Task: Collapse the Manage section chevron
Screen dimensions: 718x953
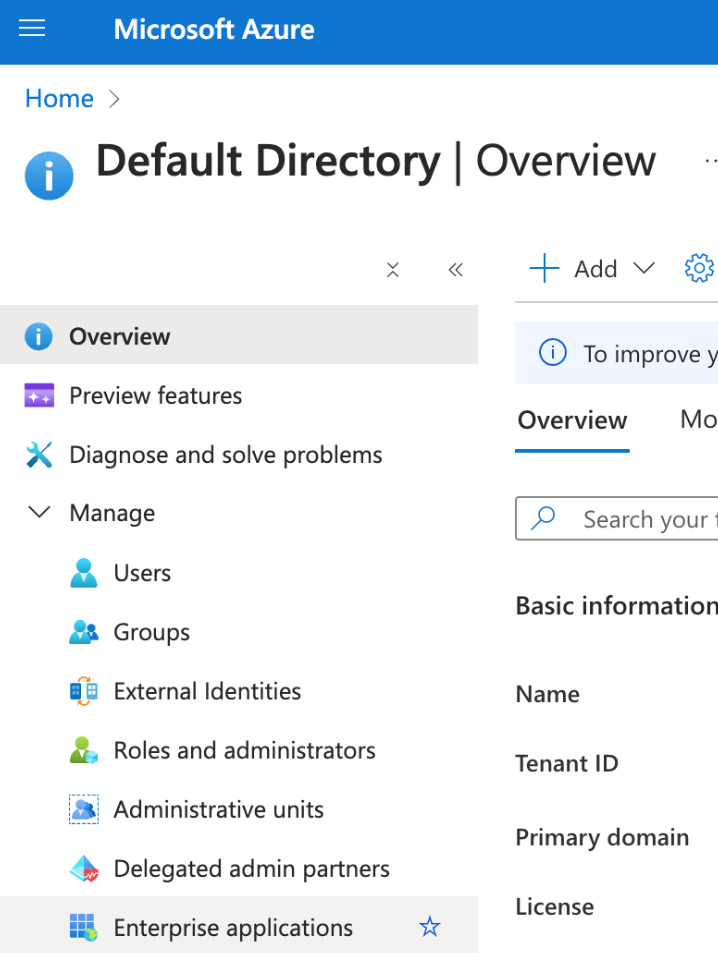Action: (39, 513)
